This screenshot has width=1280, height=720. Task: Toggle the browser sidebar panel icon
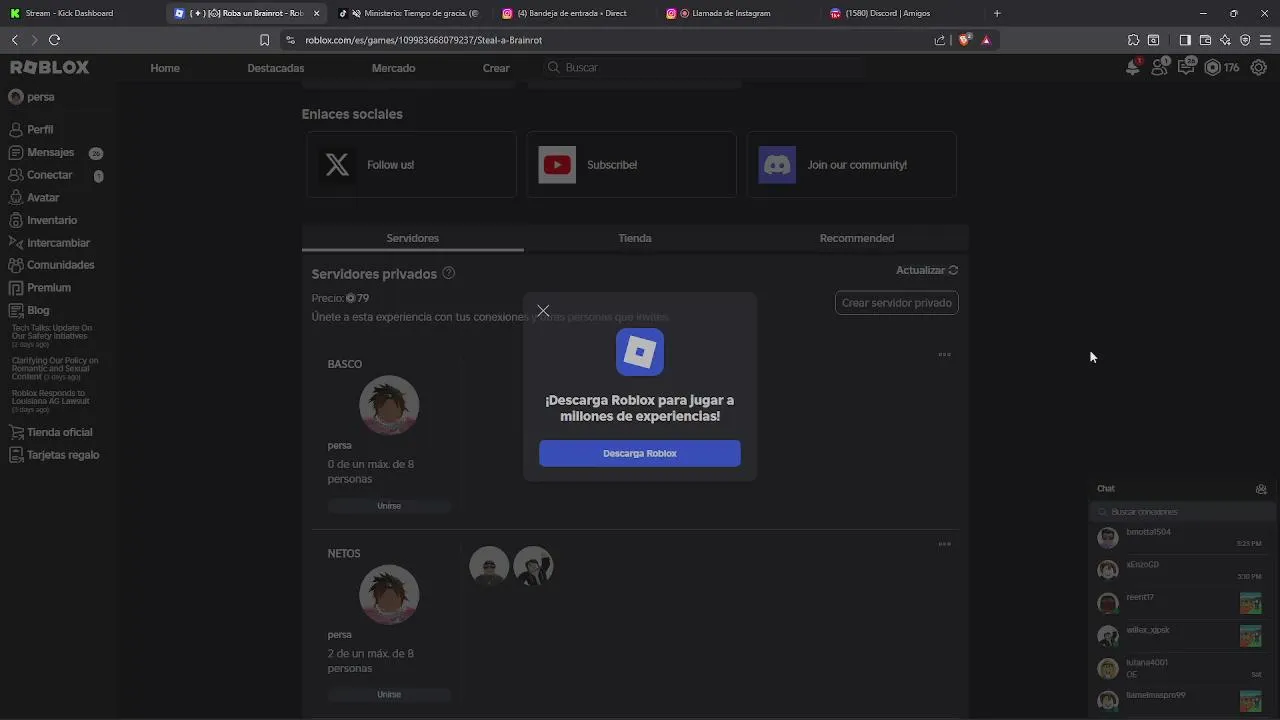(x=1185, y=40)
